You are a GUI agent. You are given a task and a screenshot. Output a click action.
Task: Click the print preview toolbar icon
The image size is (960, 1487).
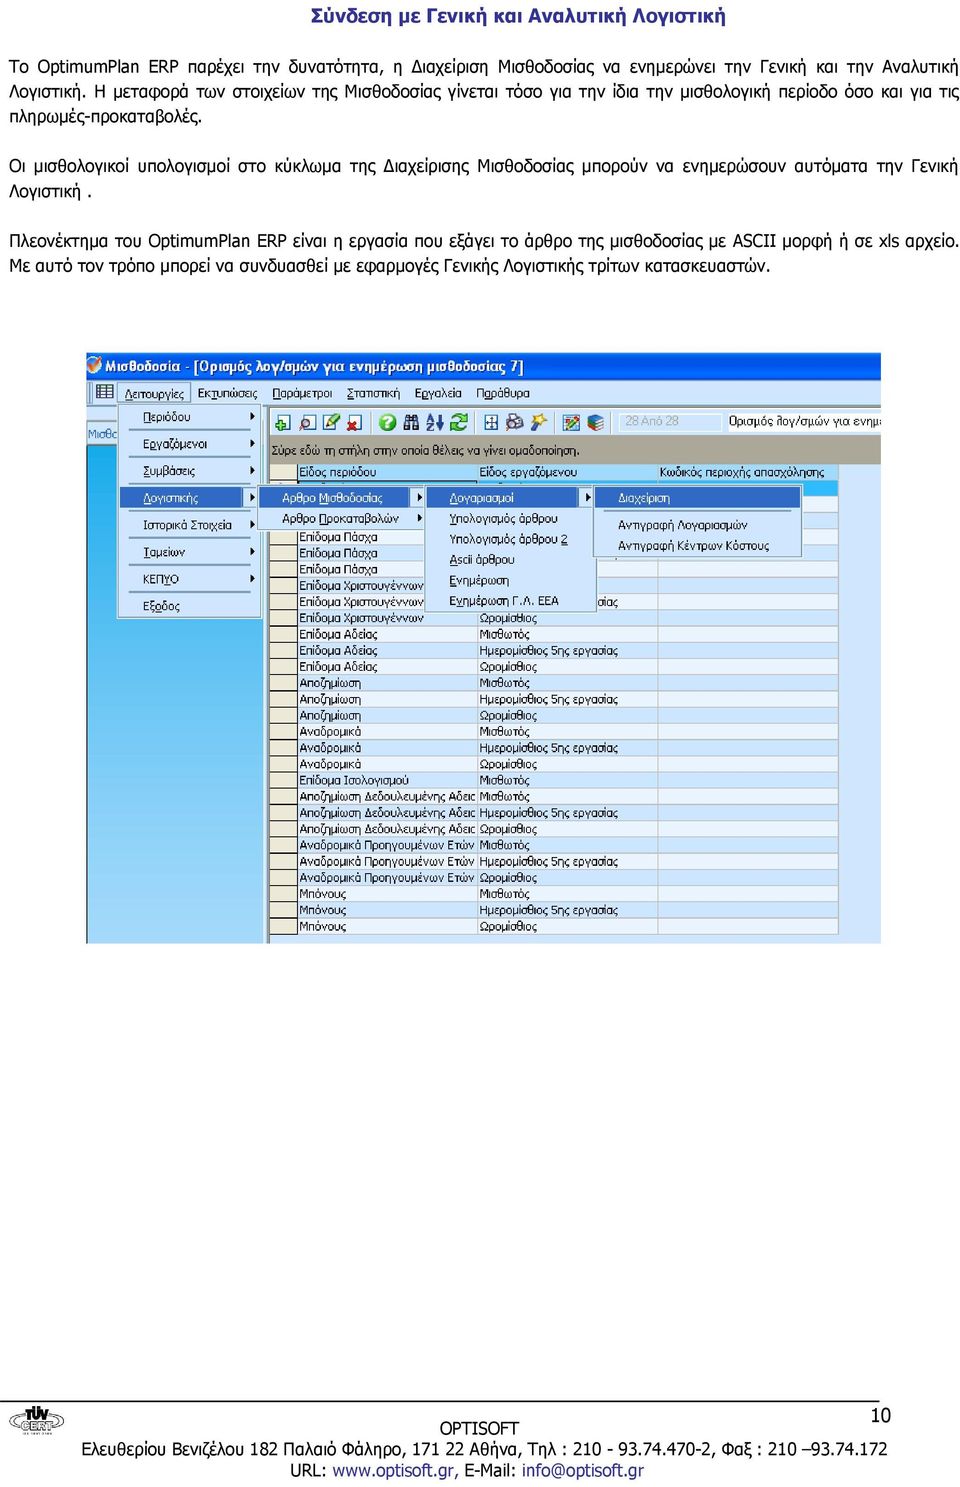(x=515, y=422)
